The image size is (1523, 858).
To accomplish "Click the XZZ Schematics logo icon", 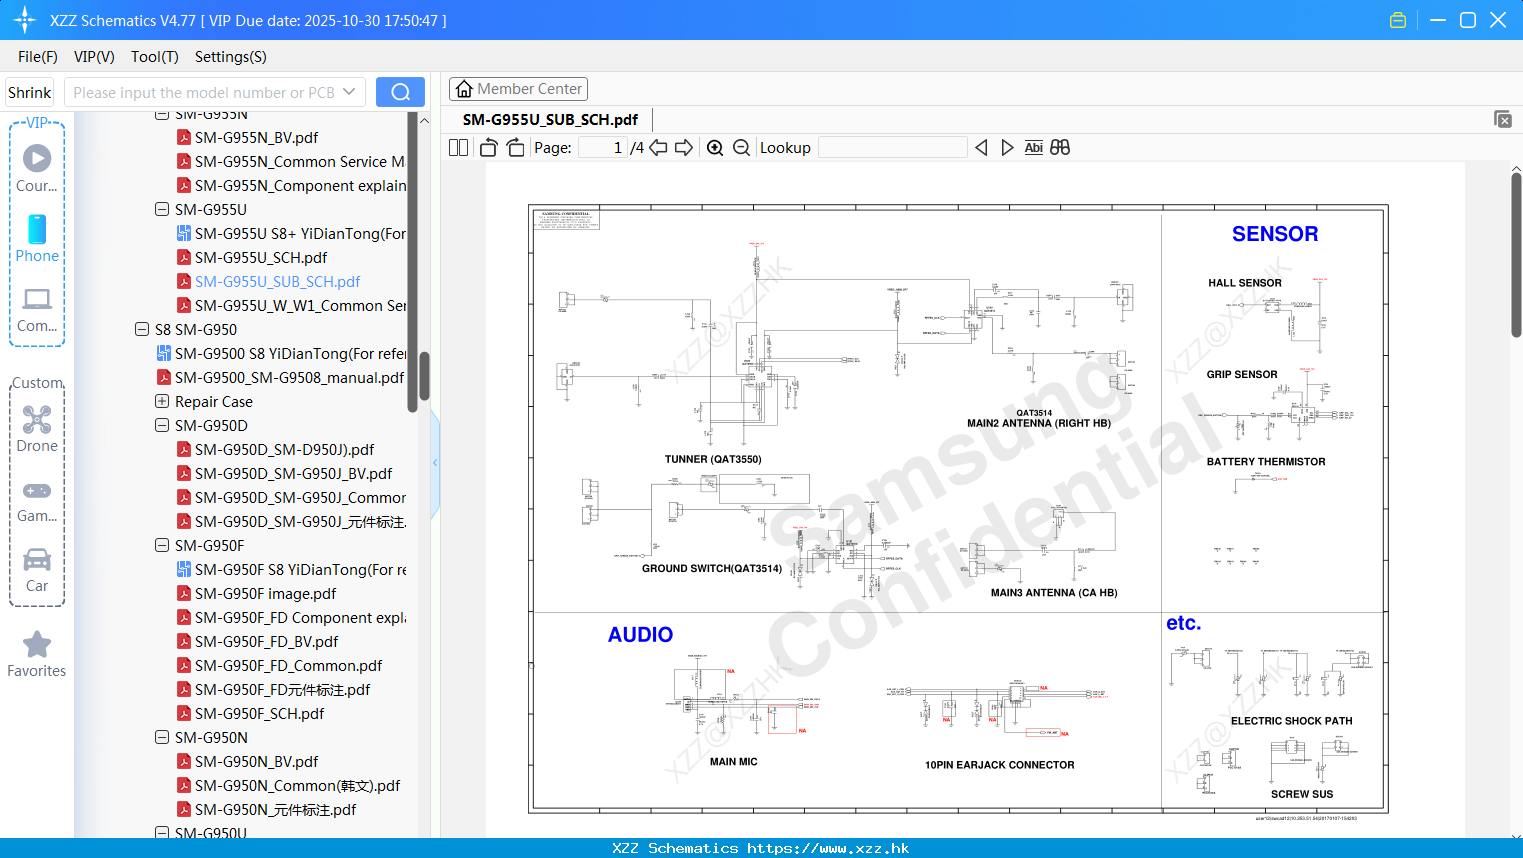I will click(24, 20).
